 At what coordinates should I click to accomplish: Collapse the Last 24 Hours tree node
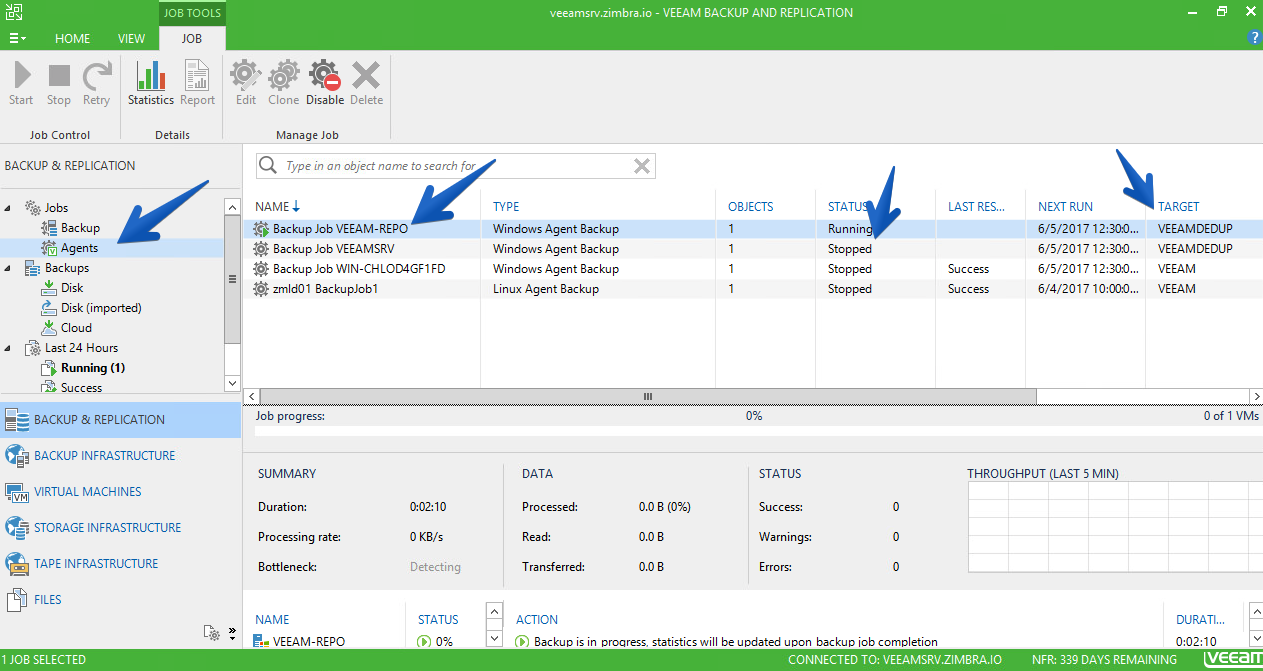coord(9,348)
